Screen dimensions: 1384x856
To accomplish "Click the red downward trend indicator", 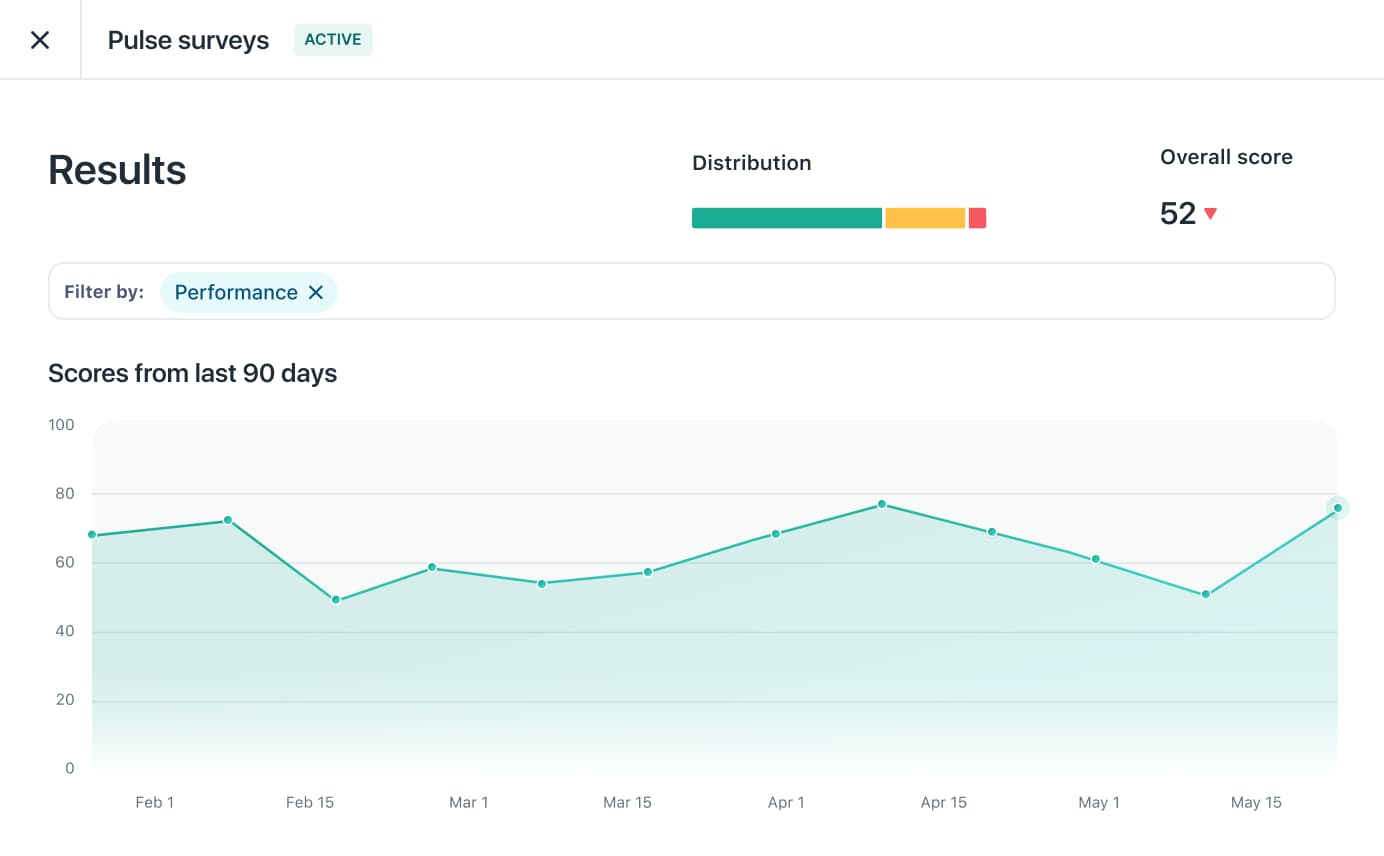I will [1211, 213].
